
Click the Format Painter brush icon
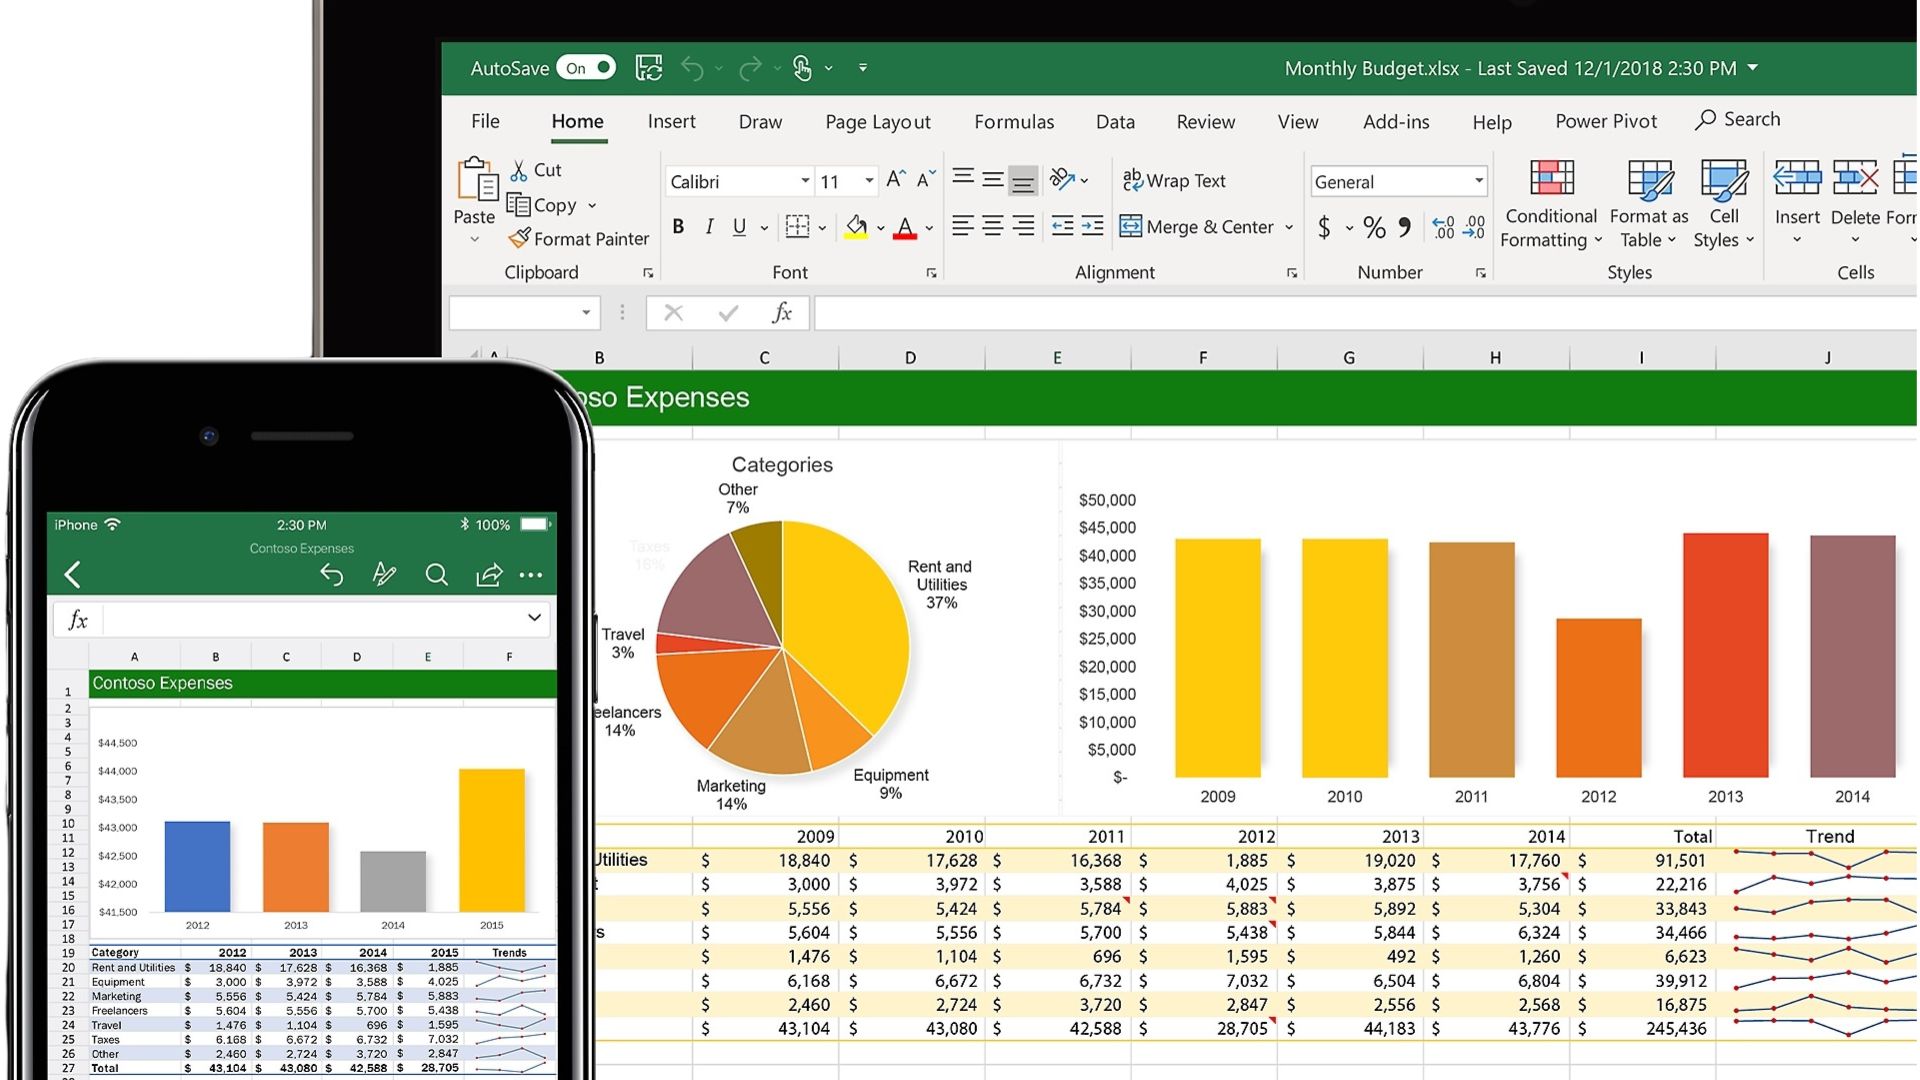[x=519, y=239]
